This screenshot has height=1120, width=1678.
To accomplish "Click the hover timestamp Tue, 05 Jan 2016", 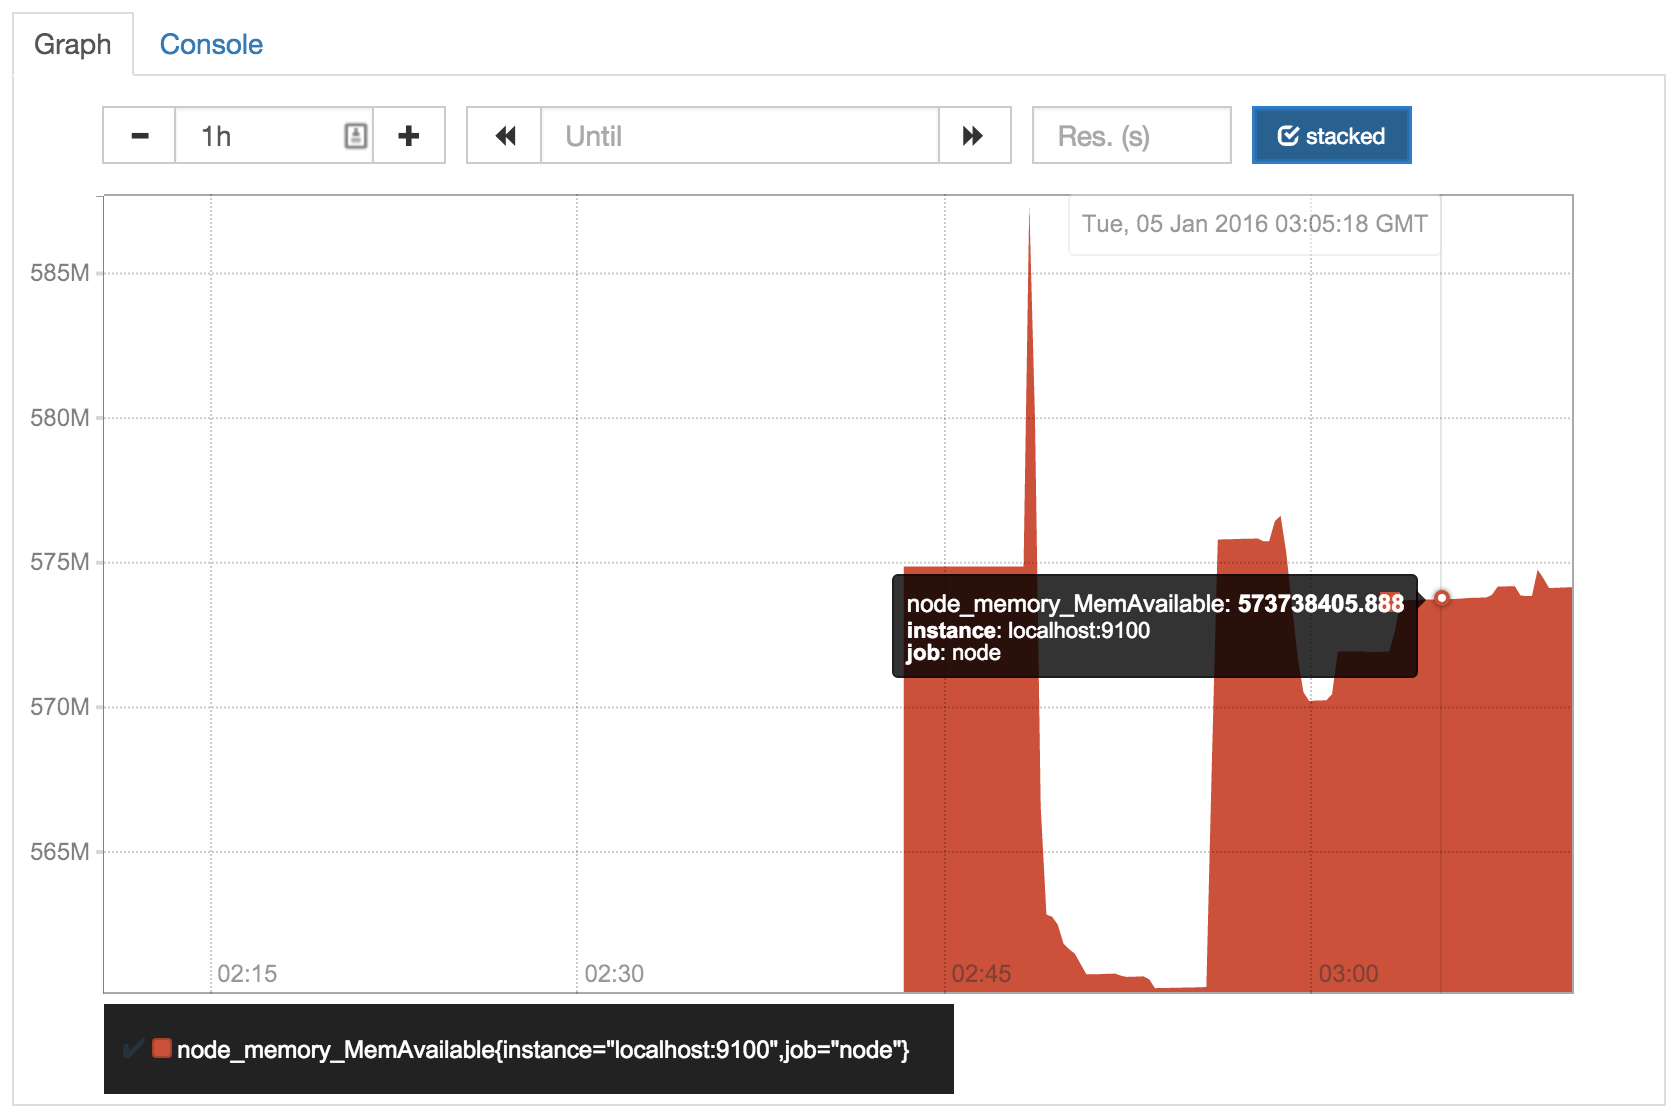I will 1254,224.
